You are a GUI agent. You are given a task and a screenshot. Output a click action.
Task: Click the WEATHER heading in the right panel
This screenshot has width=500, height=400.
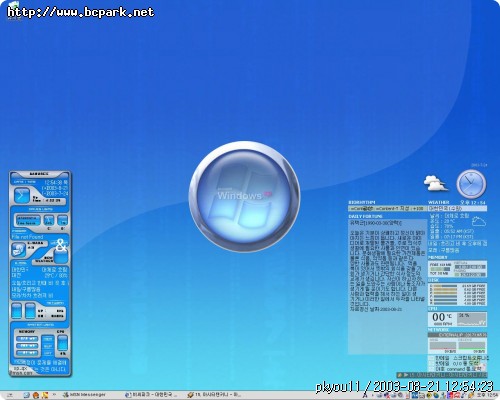(x=438, y=202)
